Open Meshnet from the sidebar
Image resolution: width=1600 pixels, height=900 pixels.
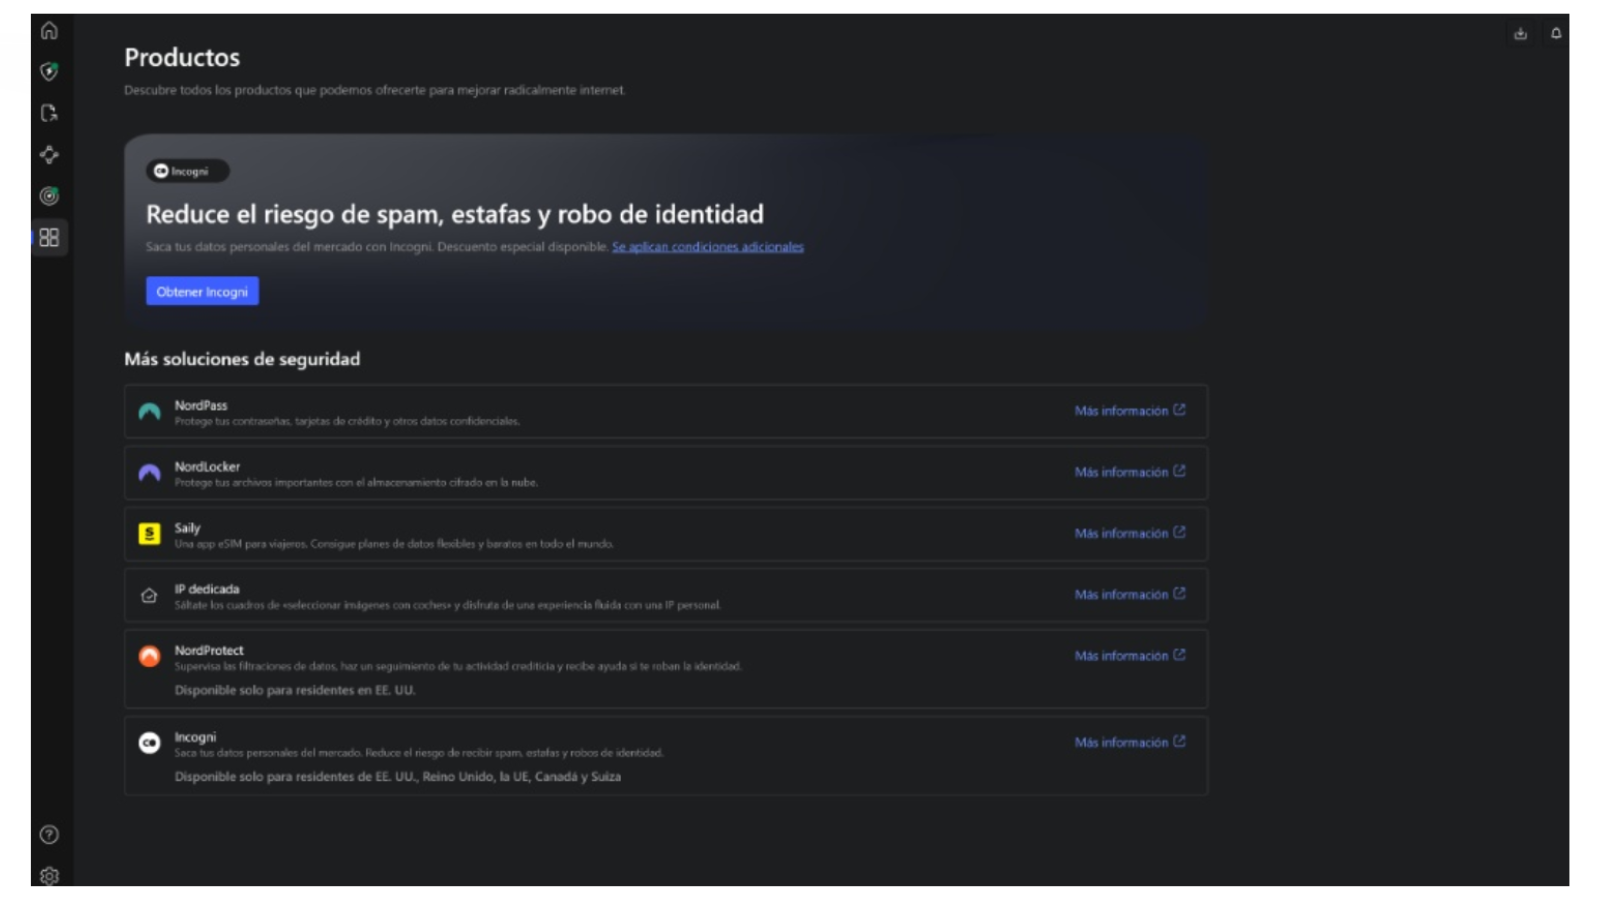tap(48, 155)
